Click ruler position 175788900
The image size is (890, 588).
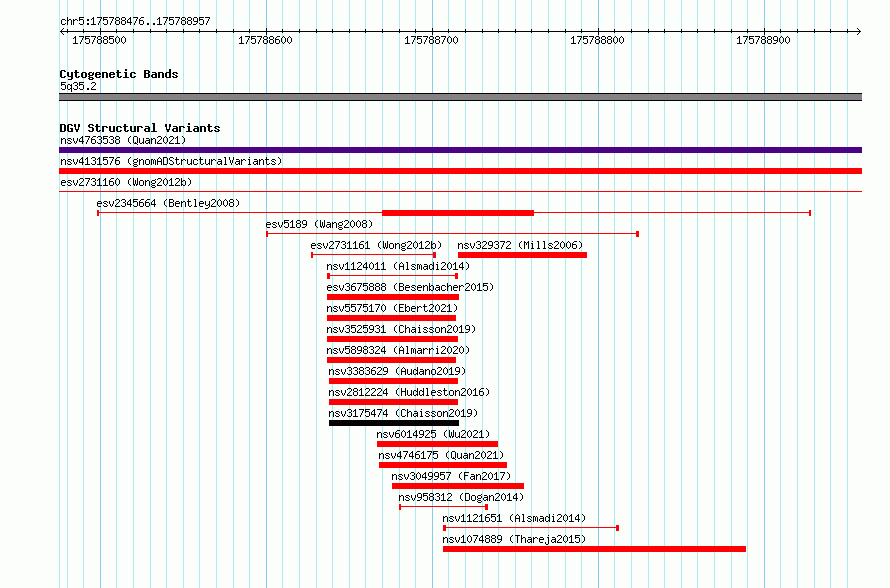763,40
